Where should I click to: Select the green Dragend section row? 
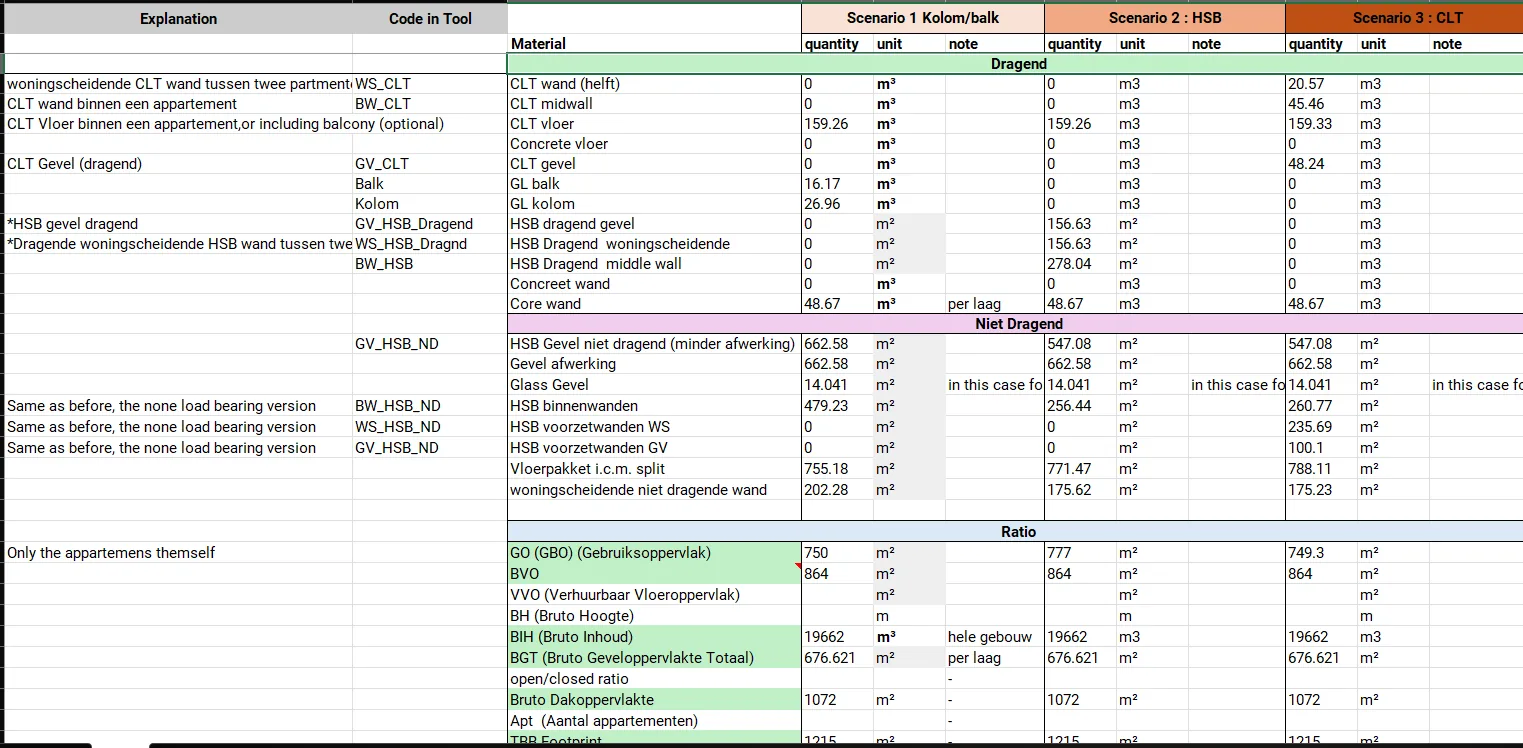click(x=1015, y=64)
